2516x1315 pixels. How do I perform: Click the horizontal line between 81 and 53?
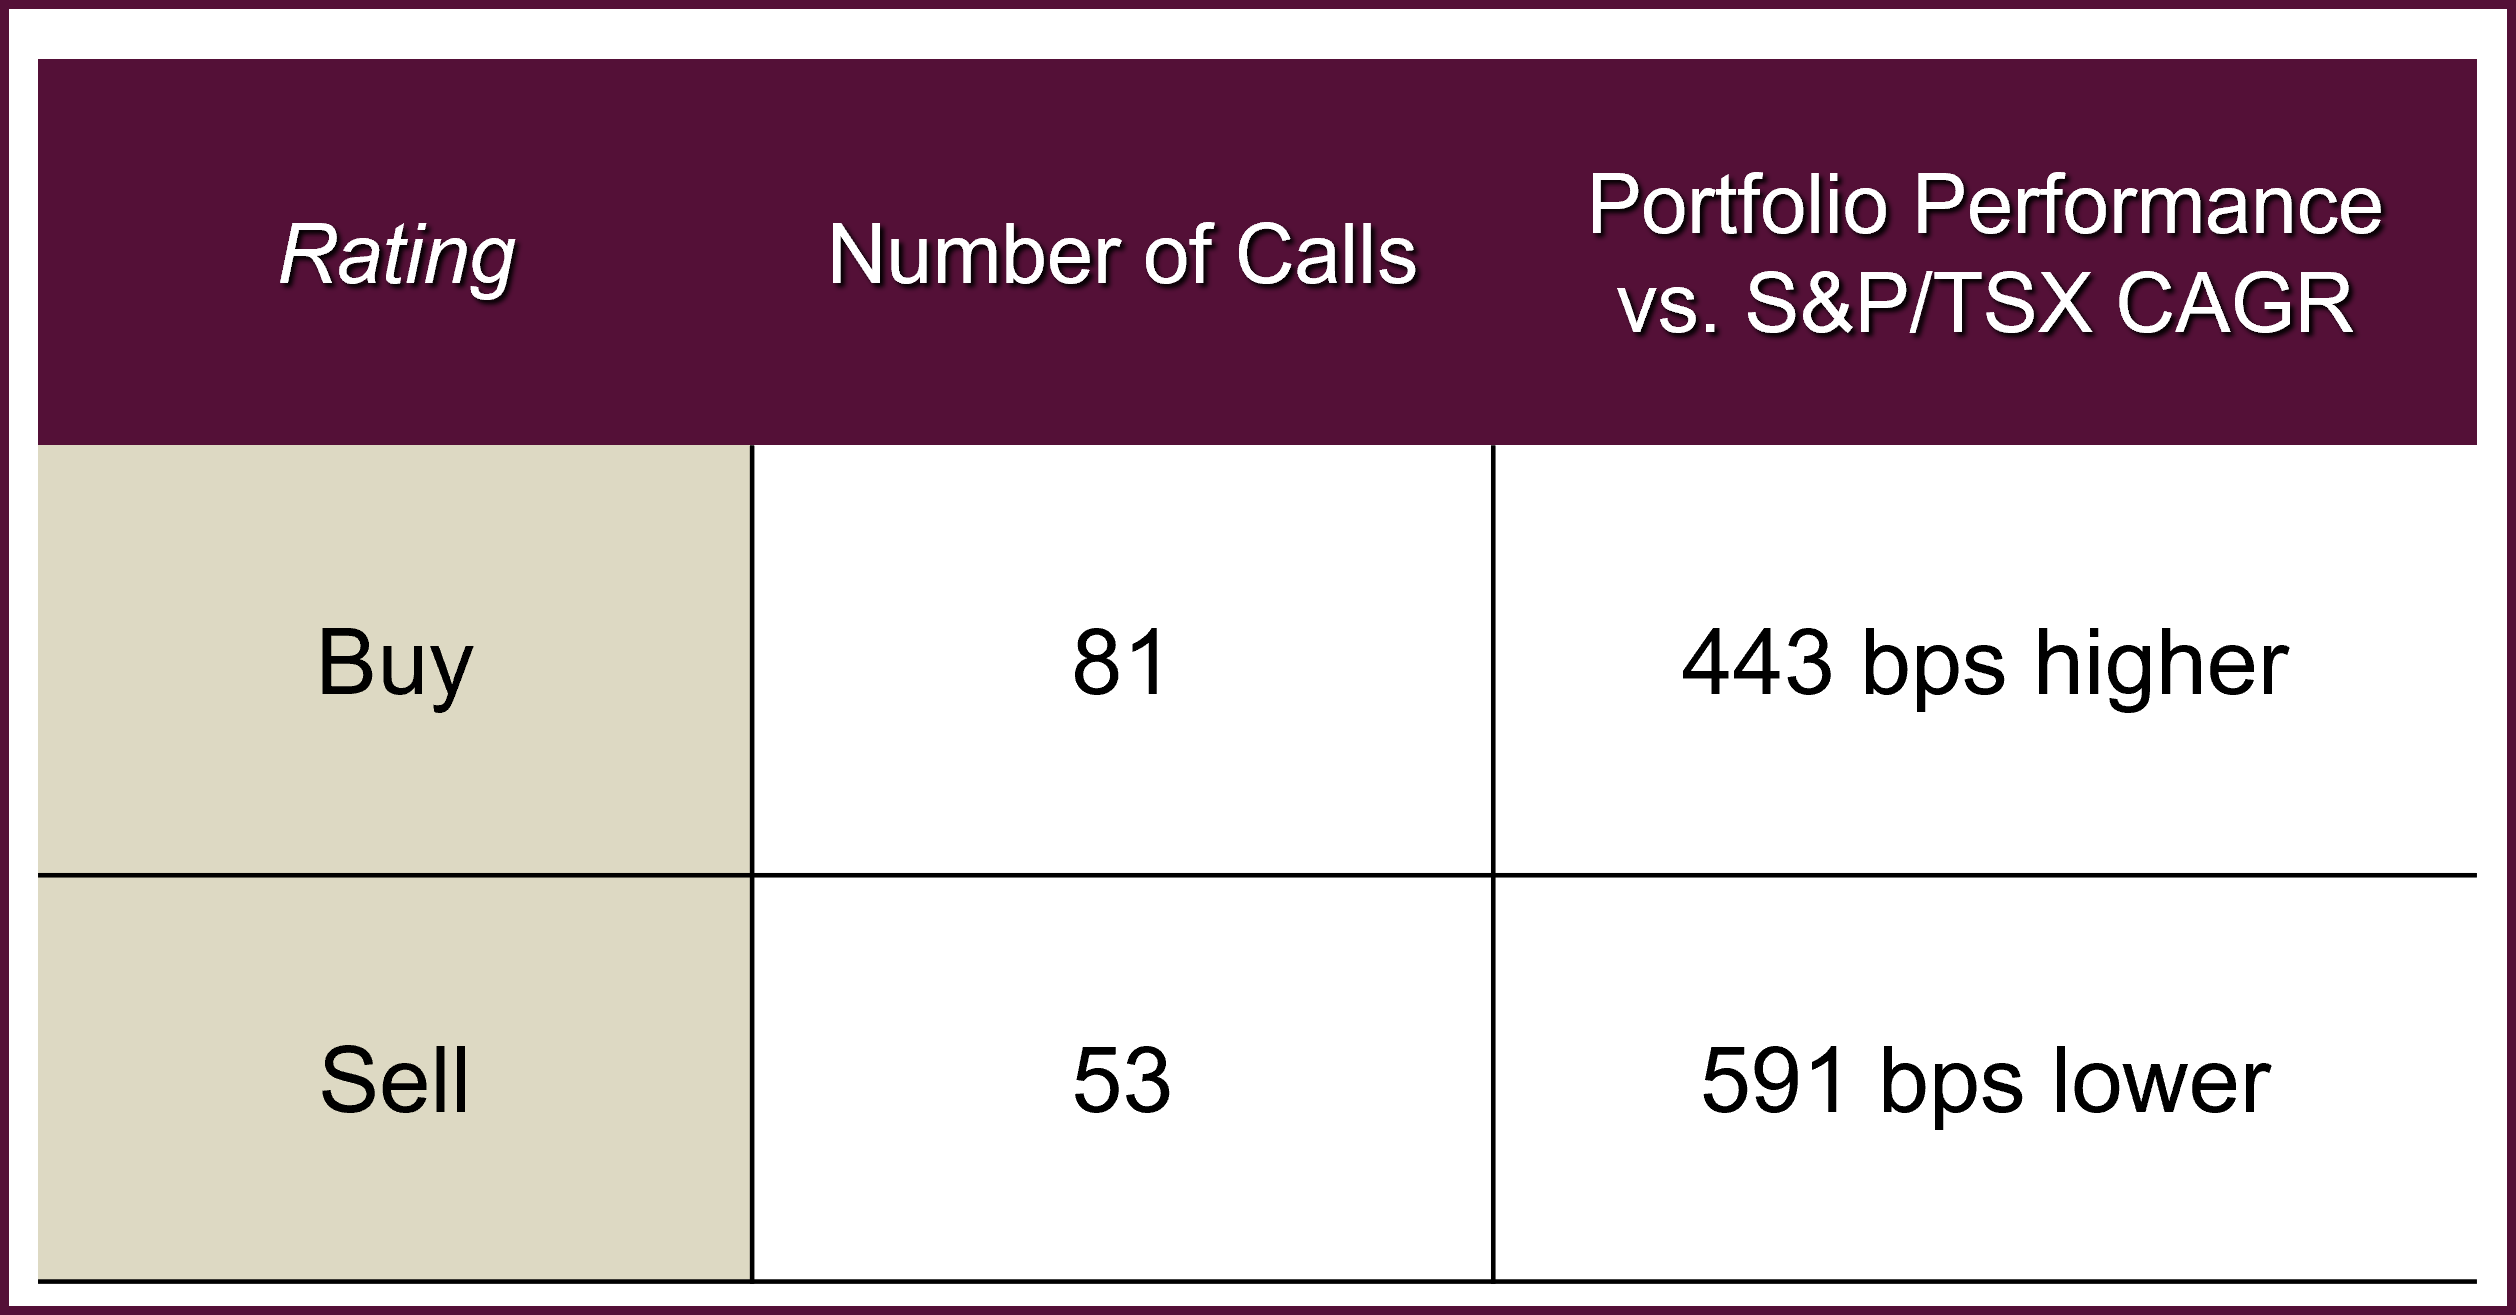(x=1122, y=875)
